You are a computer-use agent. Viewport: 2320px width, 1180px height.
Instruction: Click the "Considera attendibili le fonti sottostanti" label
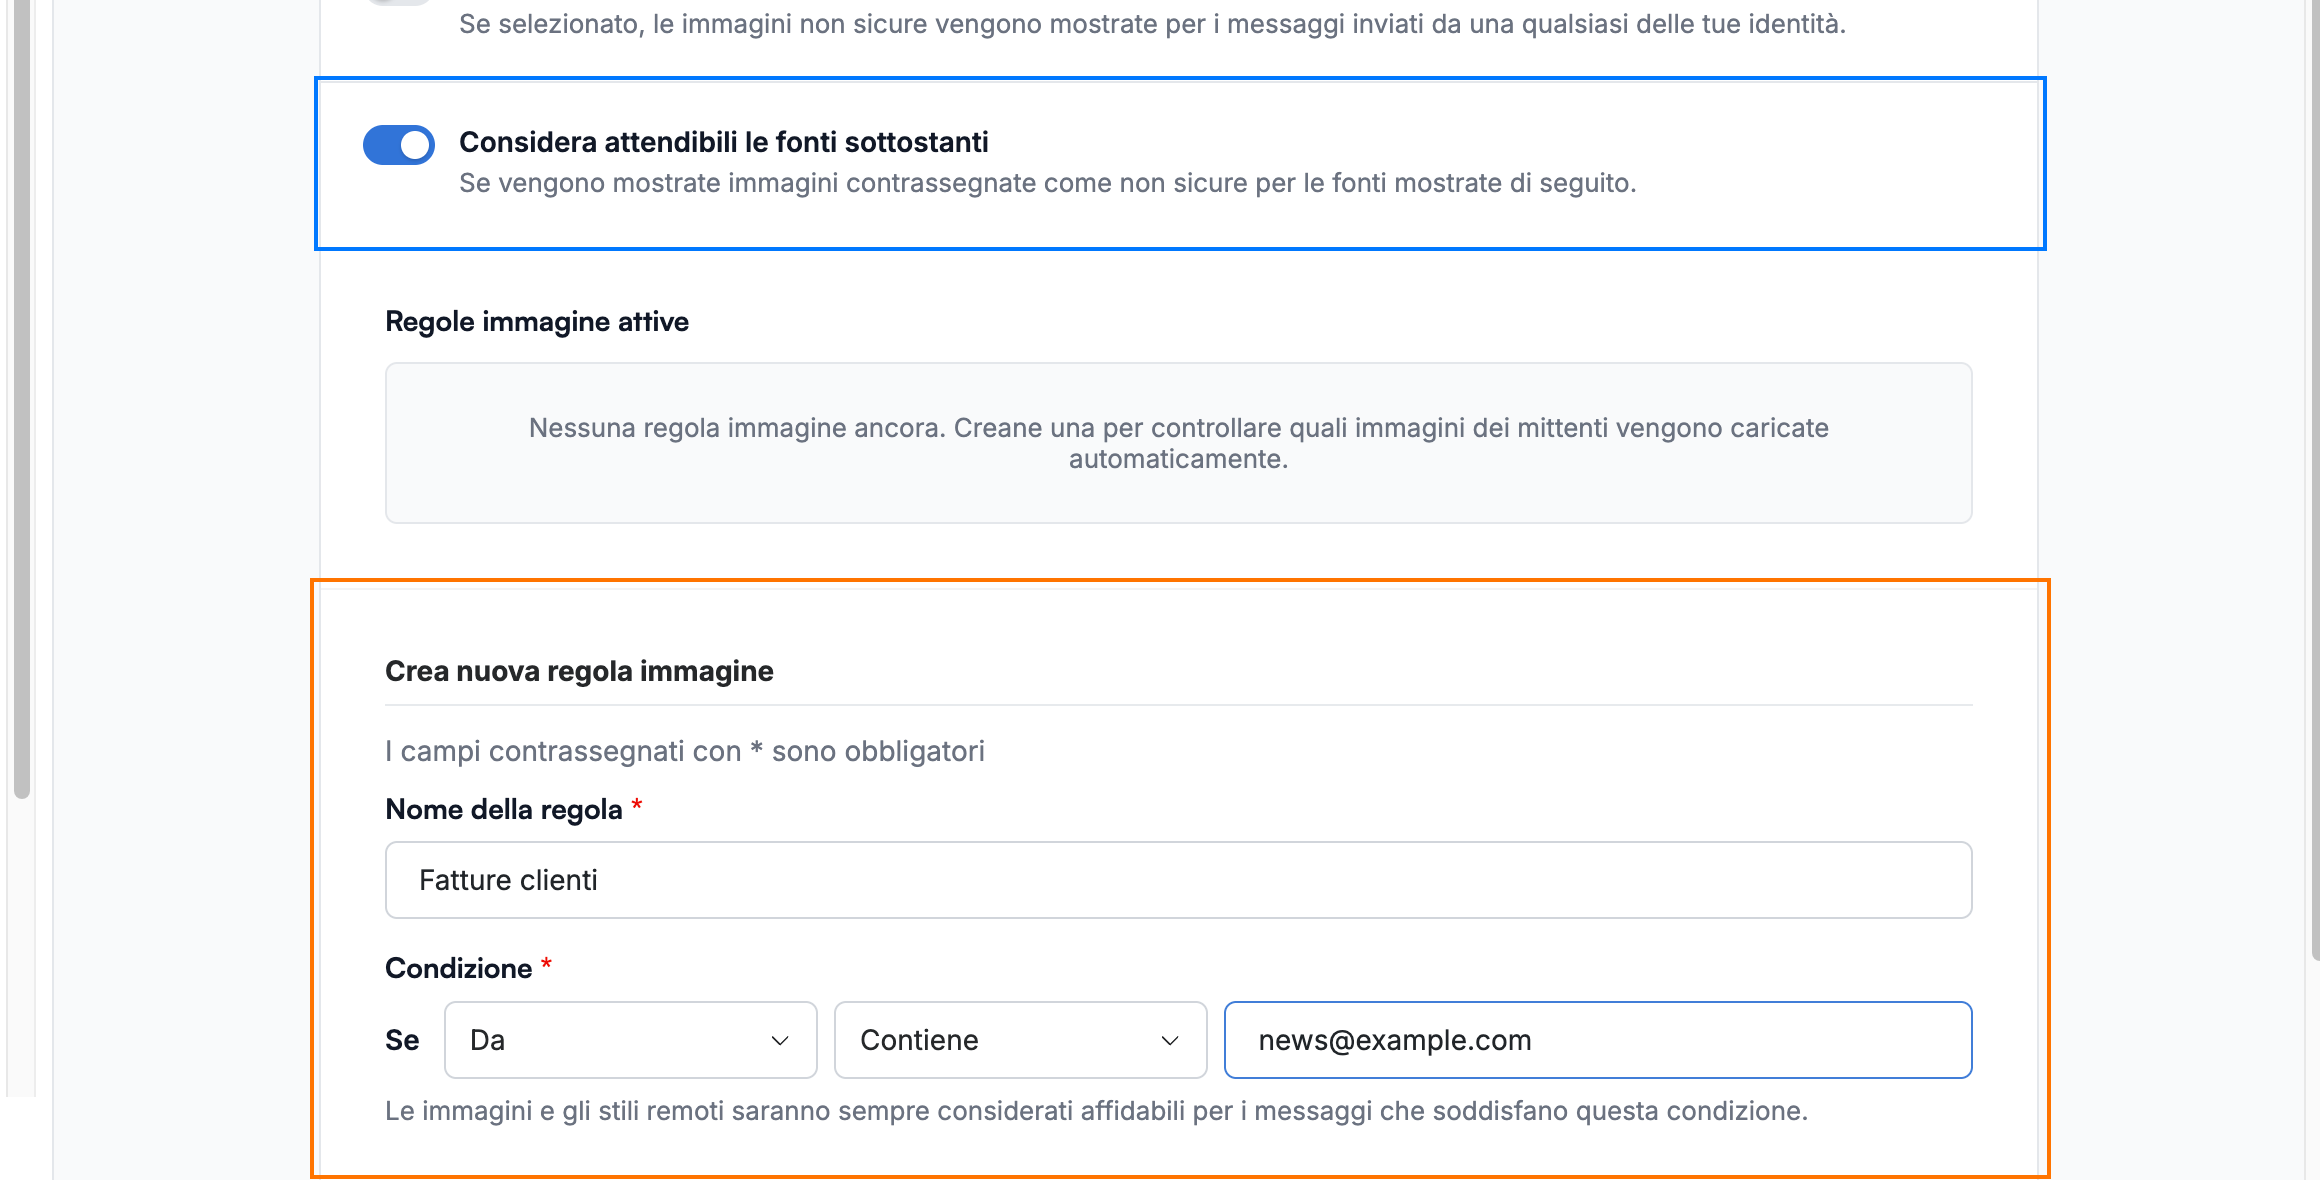point(723,142)
